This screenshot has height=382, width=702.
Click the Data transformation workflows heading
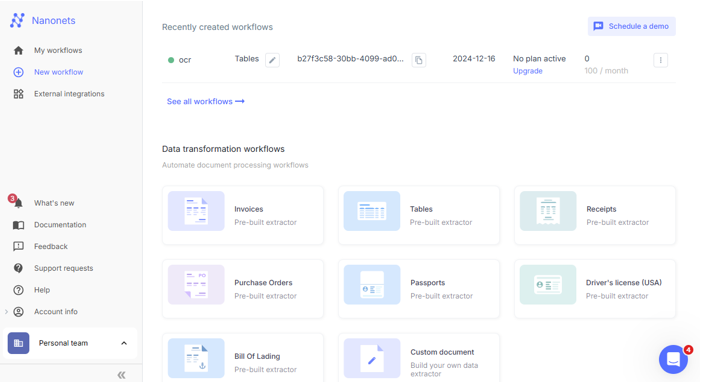223,149
